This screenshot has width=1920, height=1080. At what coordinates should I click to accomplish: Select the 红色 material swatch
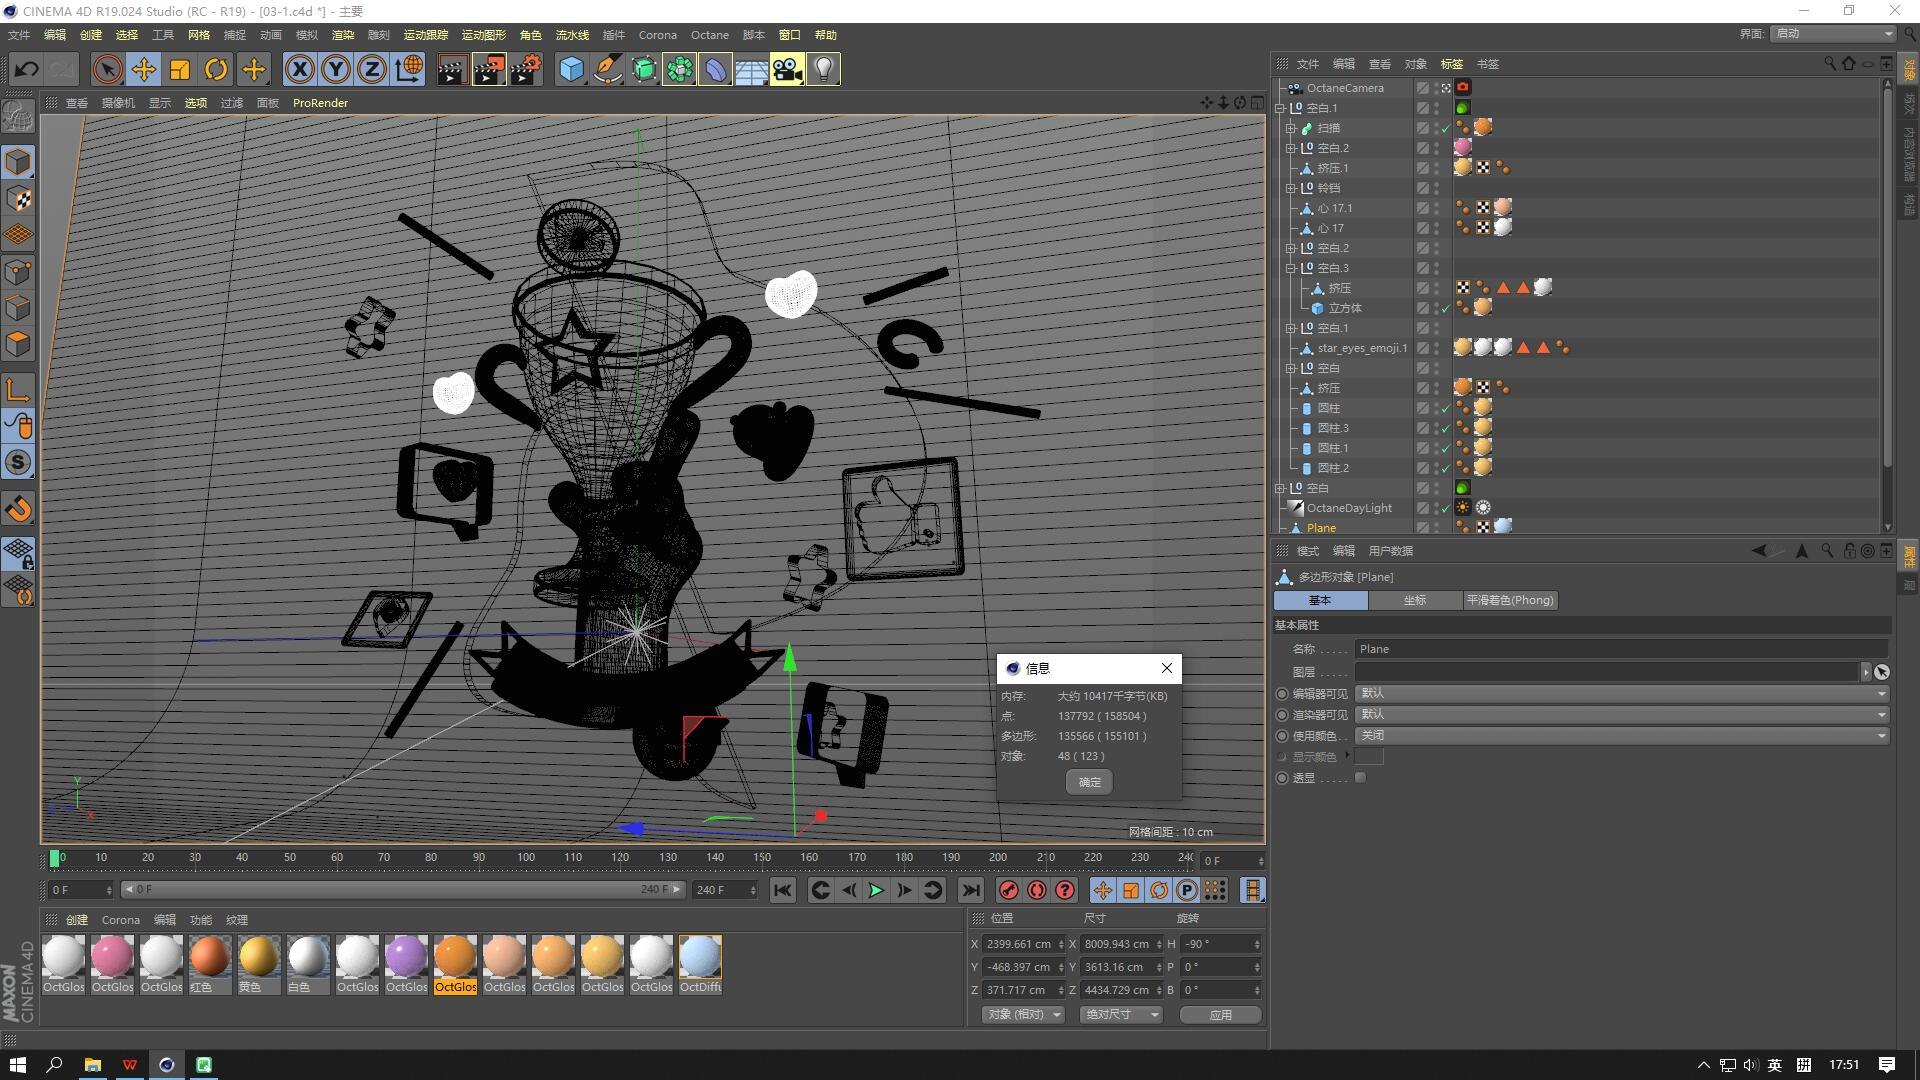209,957
